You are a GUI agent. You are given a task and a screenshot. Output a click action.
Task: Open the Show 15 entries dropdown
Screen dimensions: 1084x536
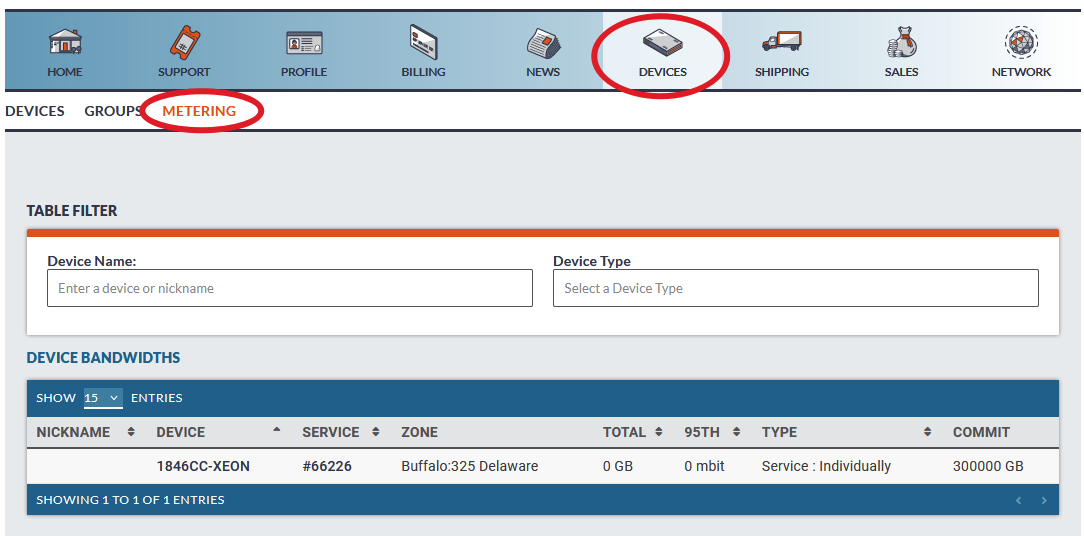(x=103, y=398)
